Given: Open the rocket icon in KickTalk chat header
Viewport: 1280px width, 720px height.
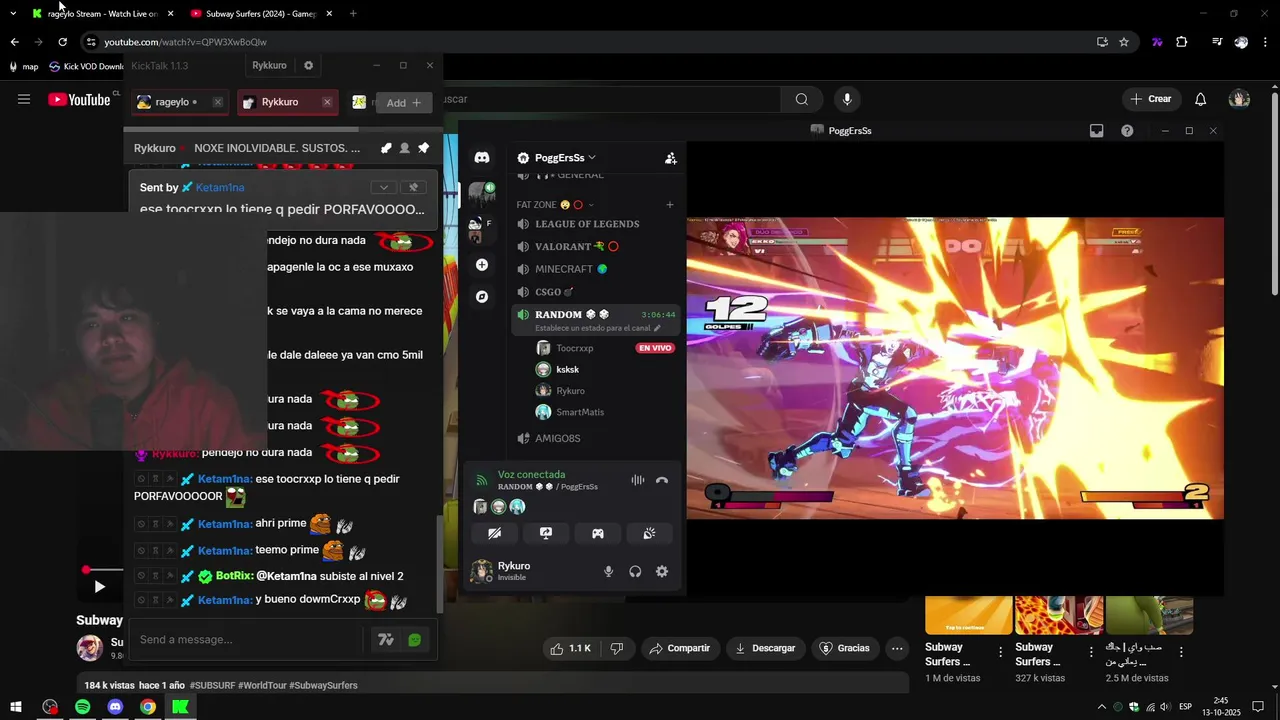Looking at the screenshot, I should click(x=386, y=148).
